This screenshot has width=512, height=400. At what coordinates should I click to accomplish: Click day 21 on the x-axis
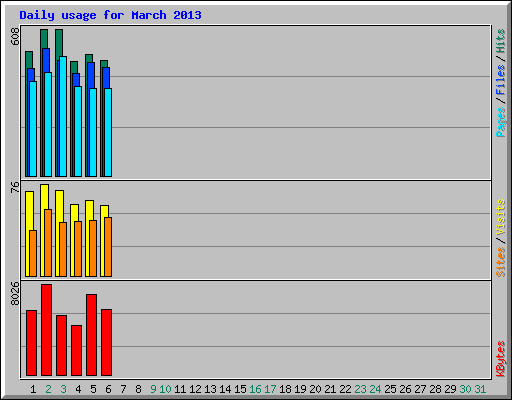pos(330,389)
